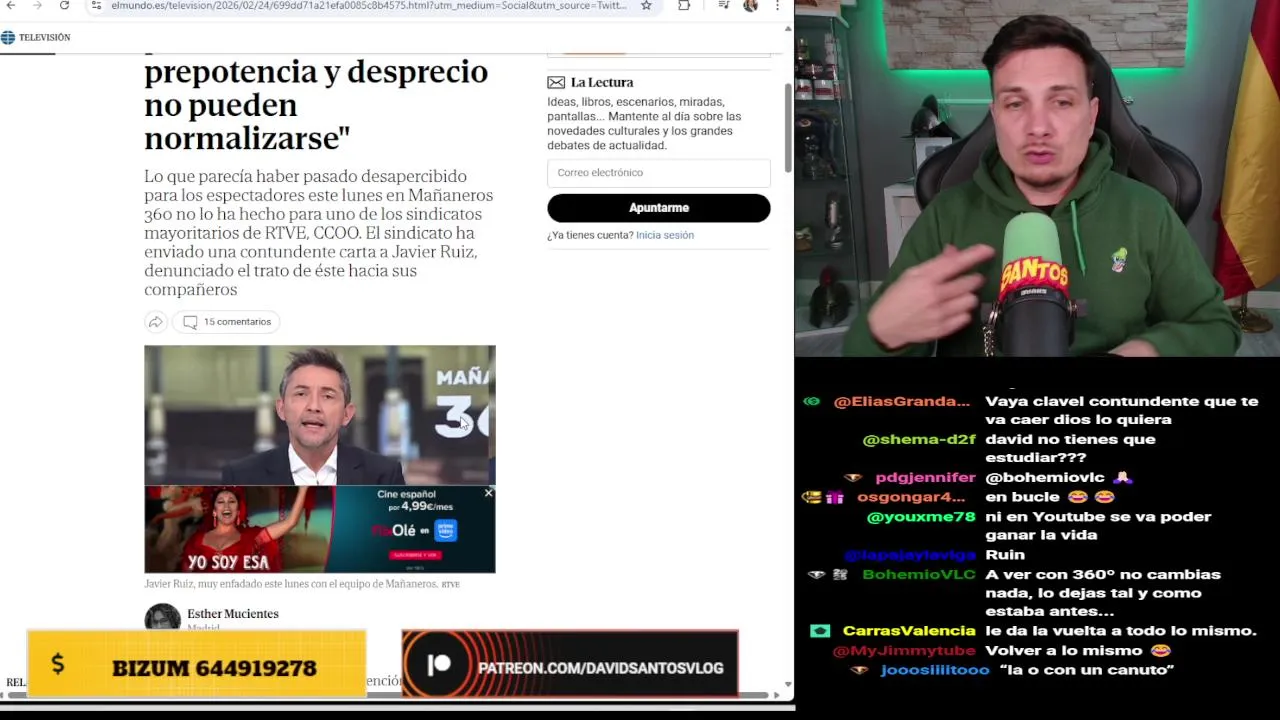Click chat username @youxme78
Screen dimensions: 1280x720
click(921, 517)
